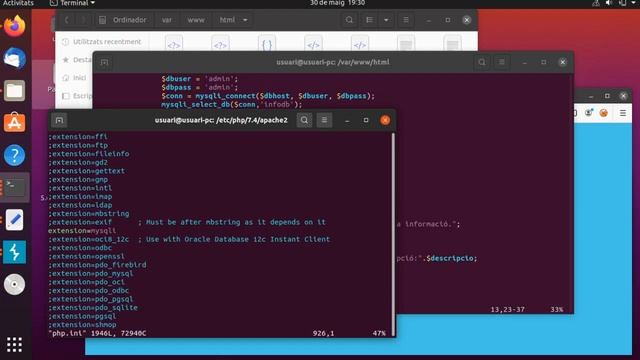The image size is (640, 360).
Task: Open new tab button in front terminal
Action: 59,120
